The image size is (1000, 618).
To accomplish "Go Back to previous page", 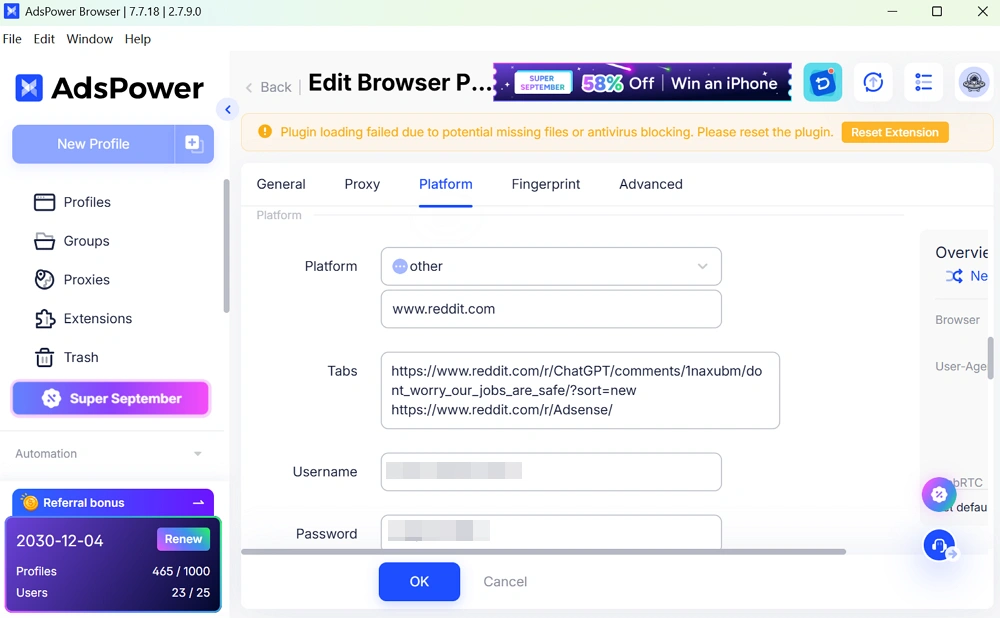I will coord(268,87).
